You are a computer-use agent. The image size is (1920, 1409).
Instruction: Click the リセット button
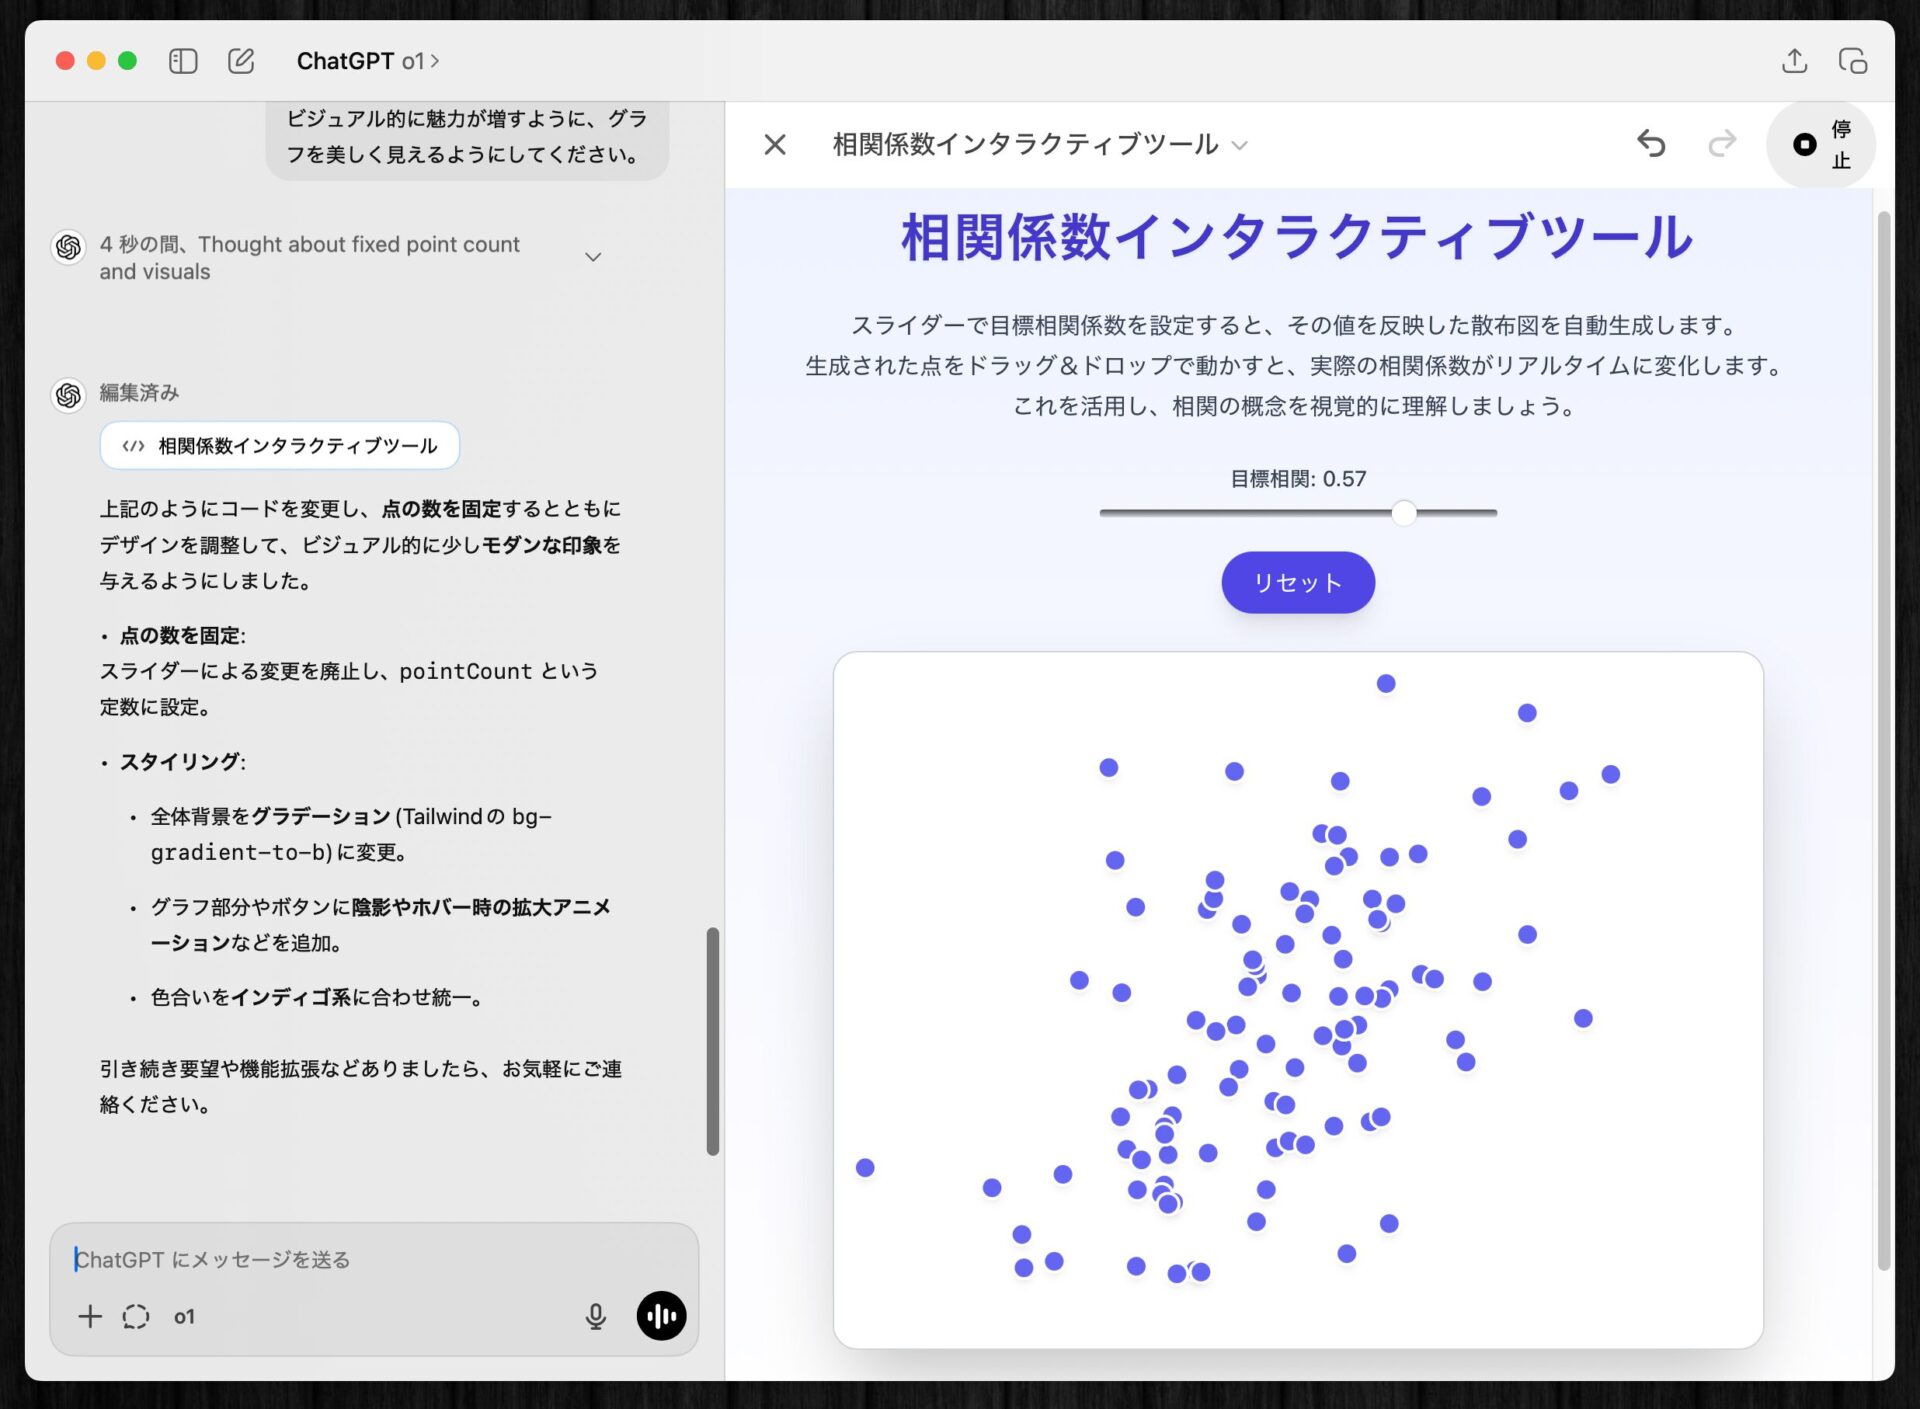click(x=1297, y=582)
